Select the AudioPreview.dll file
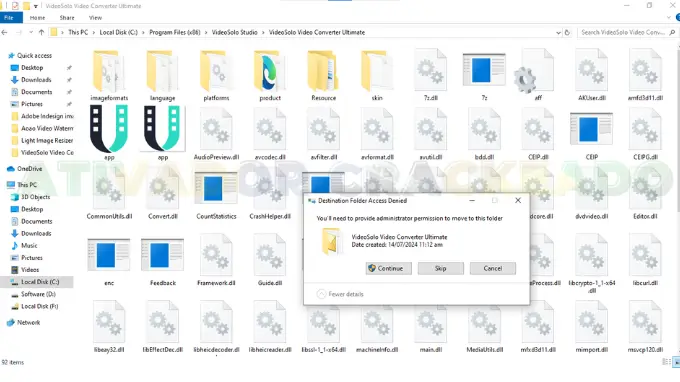680x382 pixels. pyautogui.click(x=216, y=135)
